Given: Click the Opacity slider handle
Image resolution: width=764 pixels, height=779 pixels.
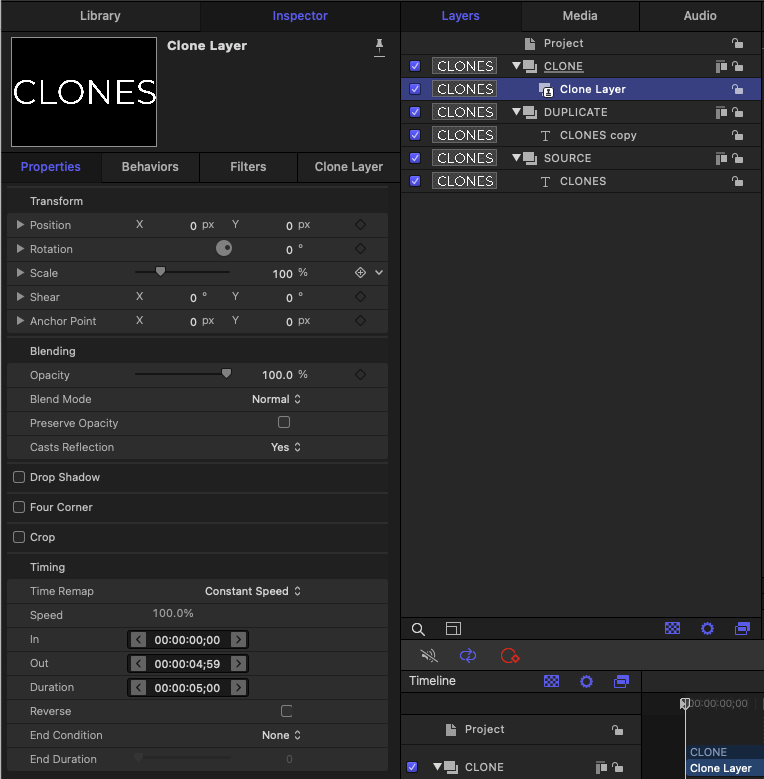Looking at the screenshot, I should [x=226, y=374].
